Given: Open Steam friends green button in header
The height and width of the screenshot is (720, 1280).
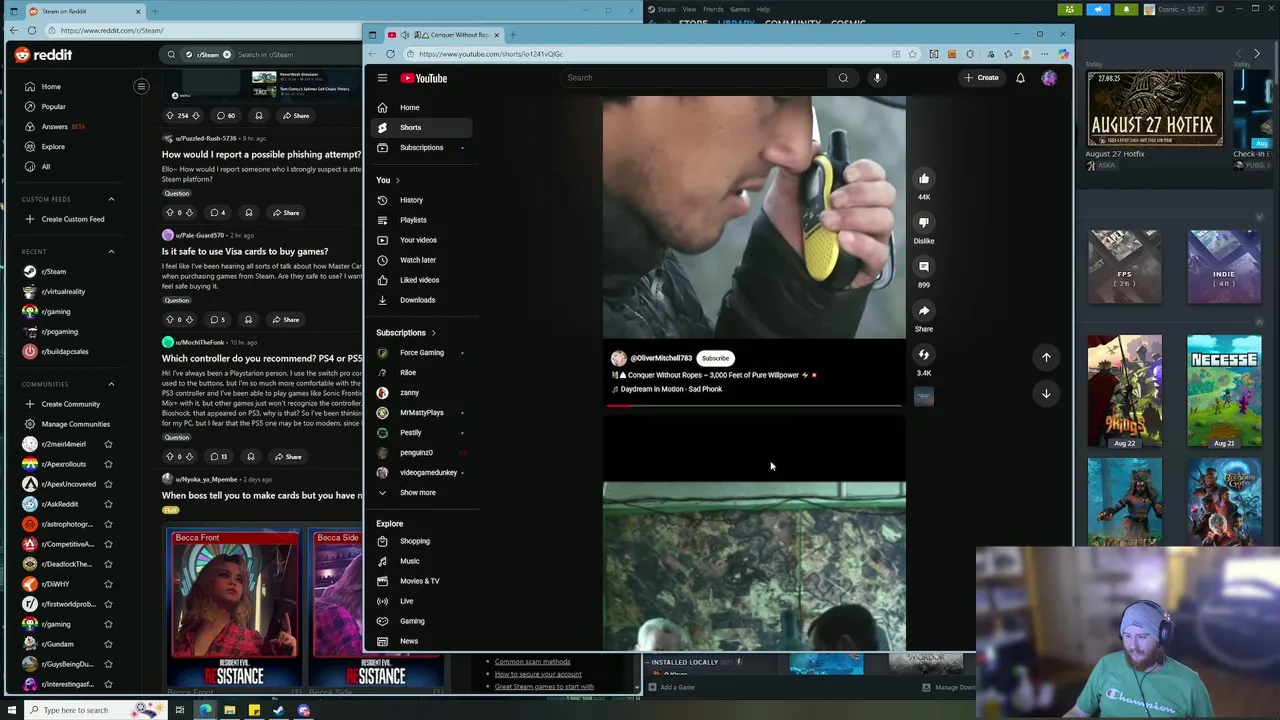Looking at the screenshot, I should point(1070,10).
